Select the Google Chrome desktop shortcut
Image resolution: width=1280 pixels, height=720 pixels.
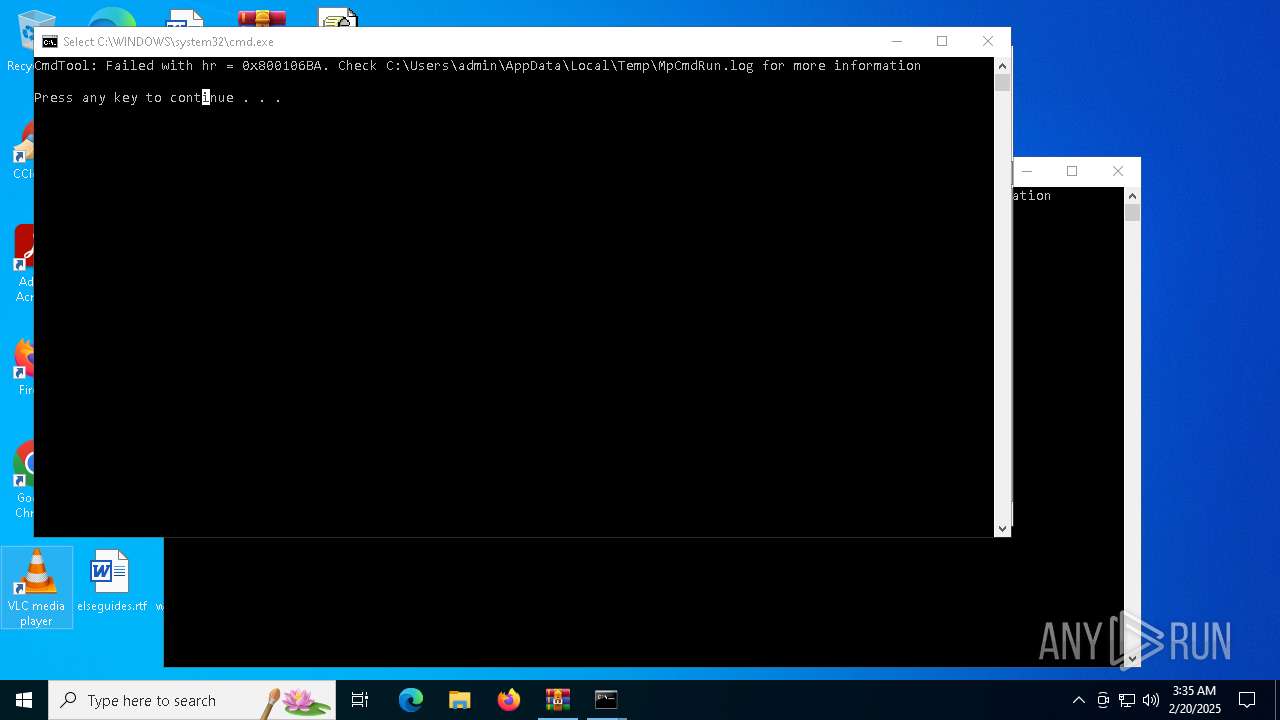[24, 480]
